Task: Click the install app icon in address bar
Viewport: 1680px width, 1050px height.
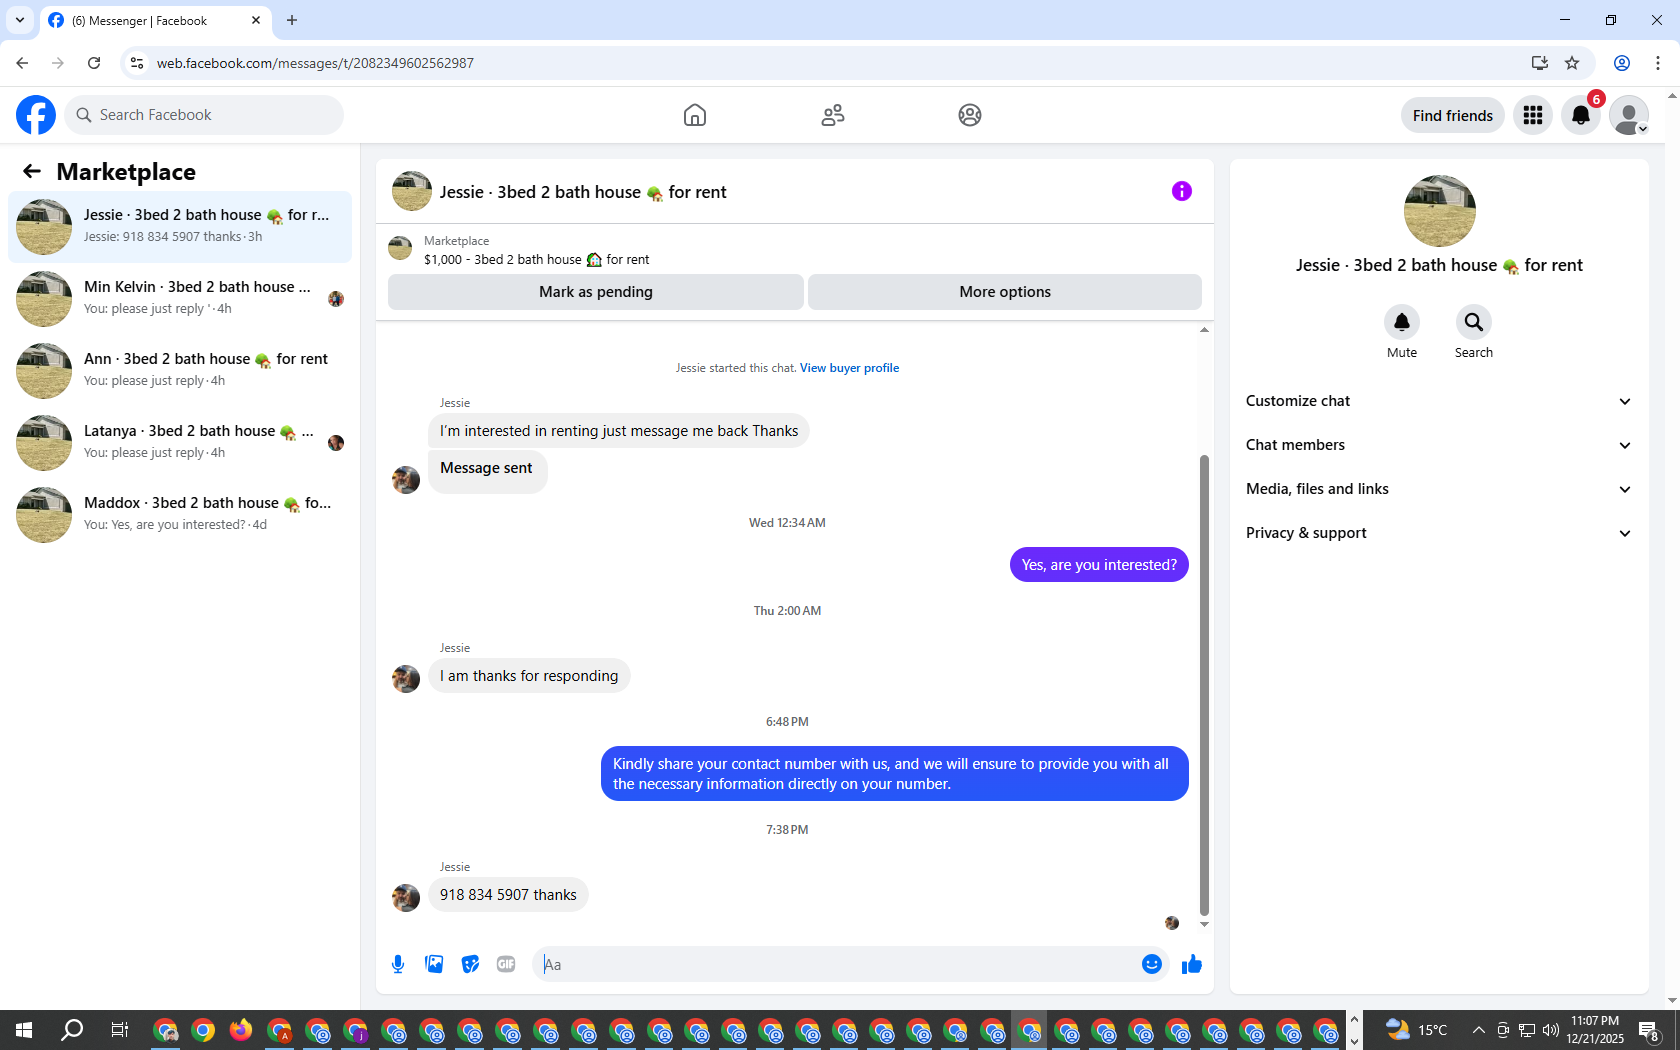Action: tap(1540, 63)
